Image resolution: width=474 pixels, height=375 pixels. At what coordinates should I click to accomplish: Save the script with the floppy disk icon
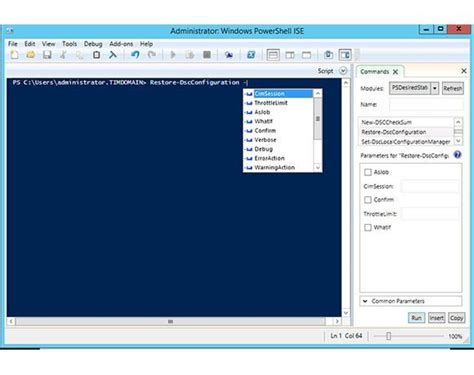coord(47,55)
